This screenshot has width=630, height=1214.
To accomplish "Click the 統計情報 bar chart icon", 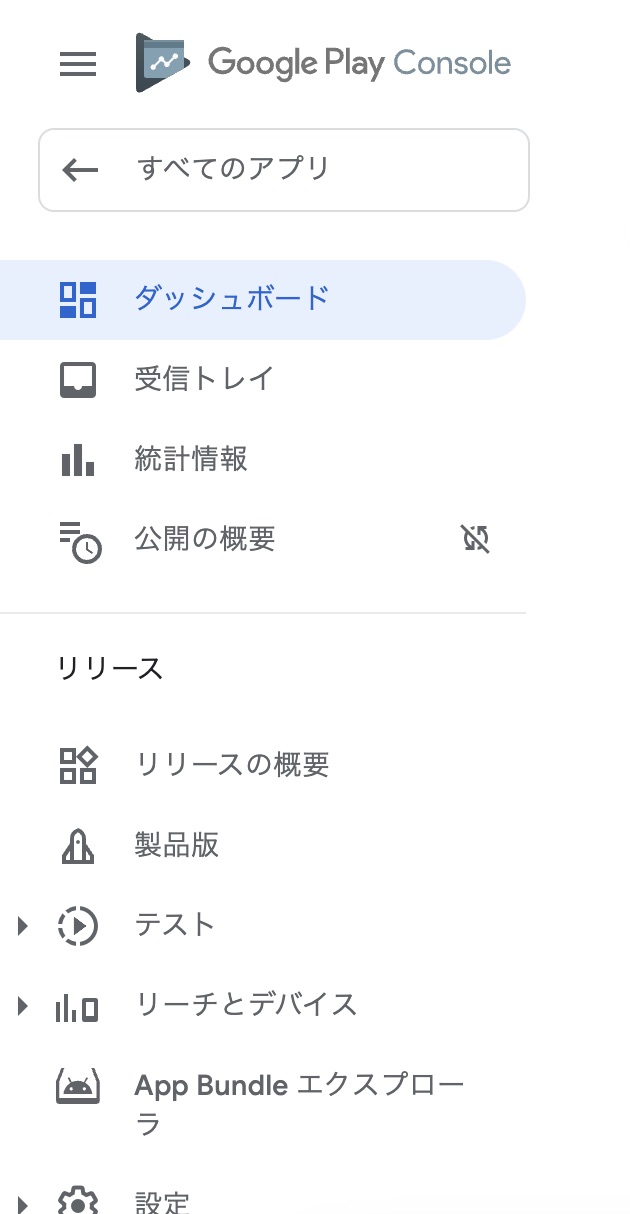I will point(80,459).
